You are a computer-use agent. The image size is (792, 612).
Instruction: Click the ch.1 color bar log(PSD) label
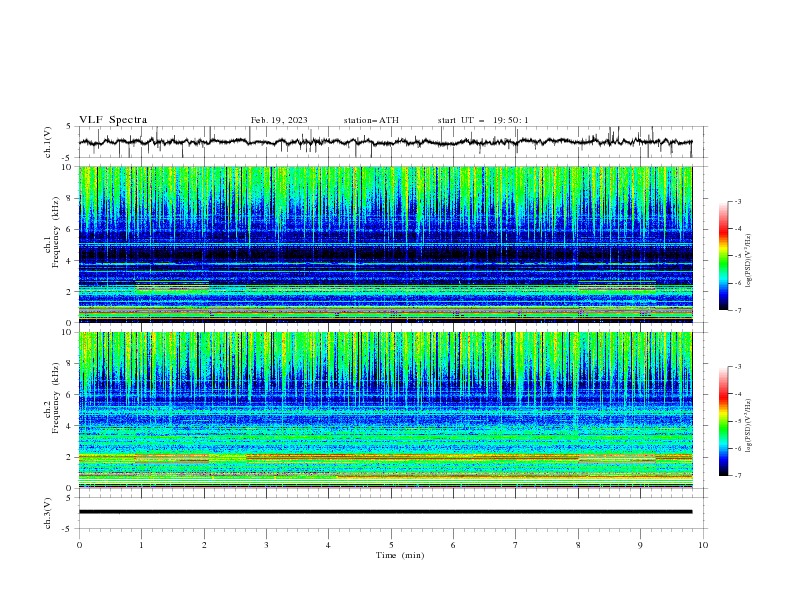748,261
